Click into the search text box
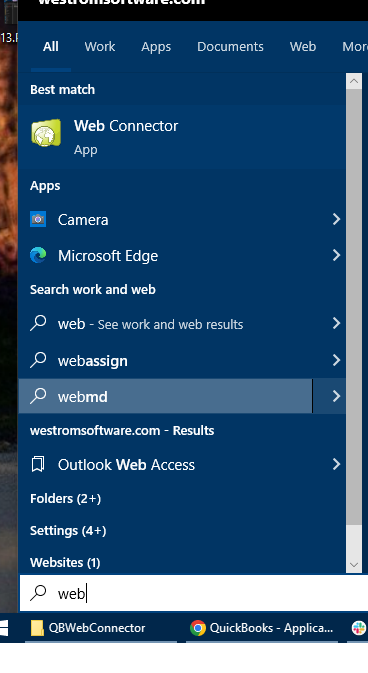 [193, 593]
